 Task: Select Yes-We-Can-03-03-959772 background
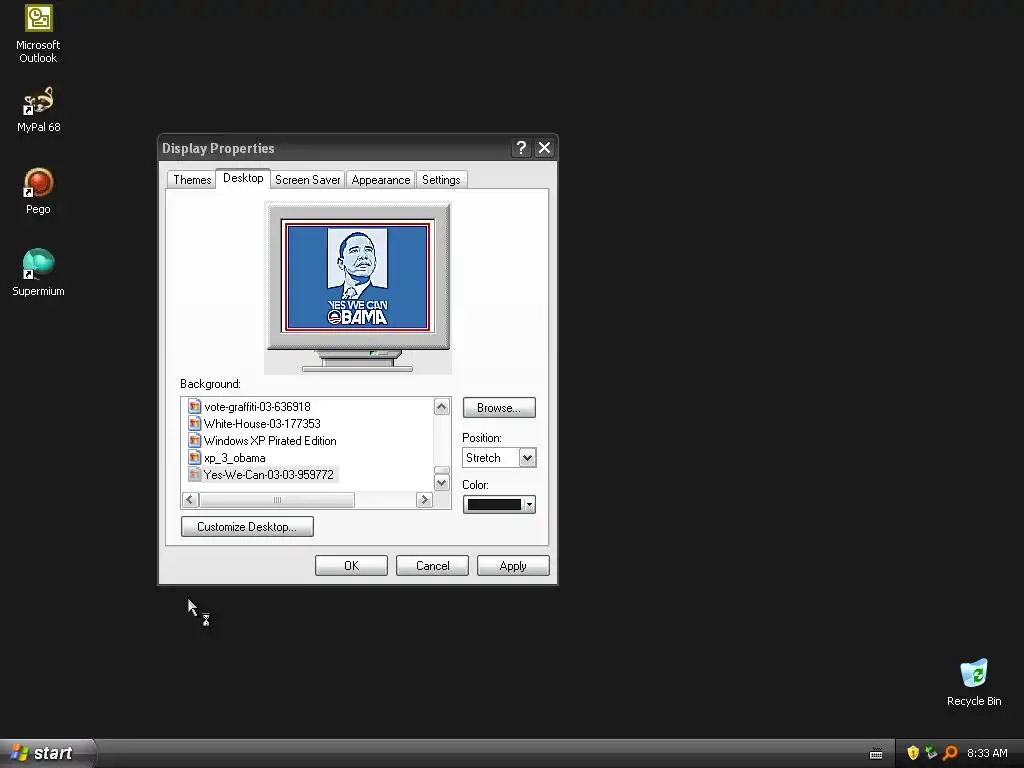268,475
